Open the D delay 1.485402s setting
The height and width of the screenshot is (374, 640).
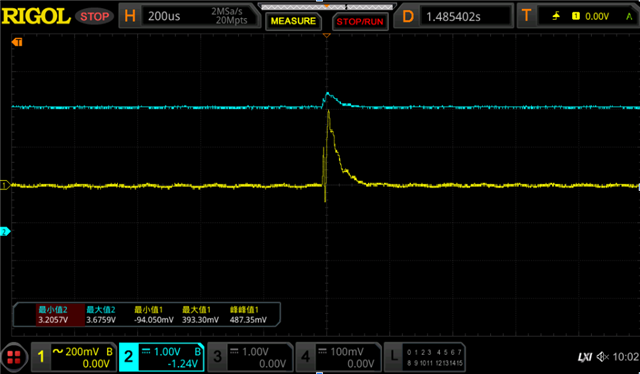453,16
